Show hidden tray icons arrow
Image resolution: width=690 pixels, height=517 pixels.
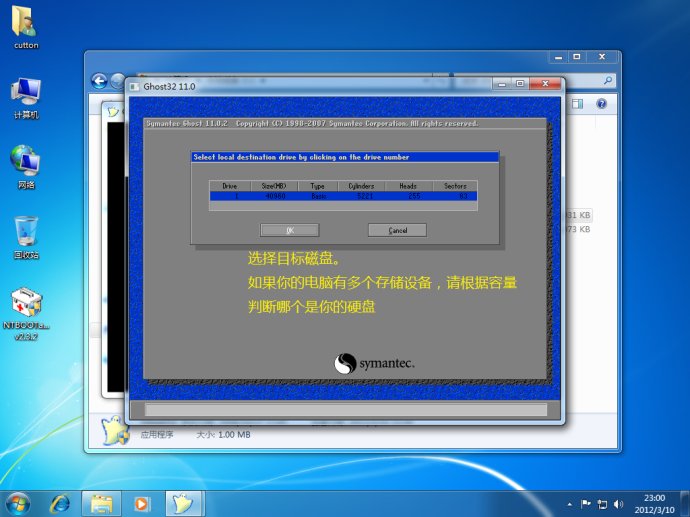coord(570,504)
